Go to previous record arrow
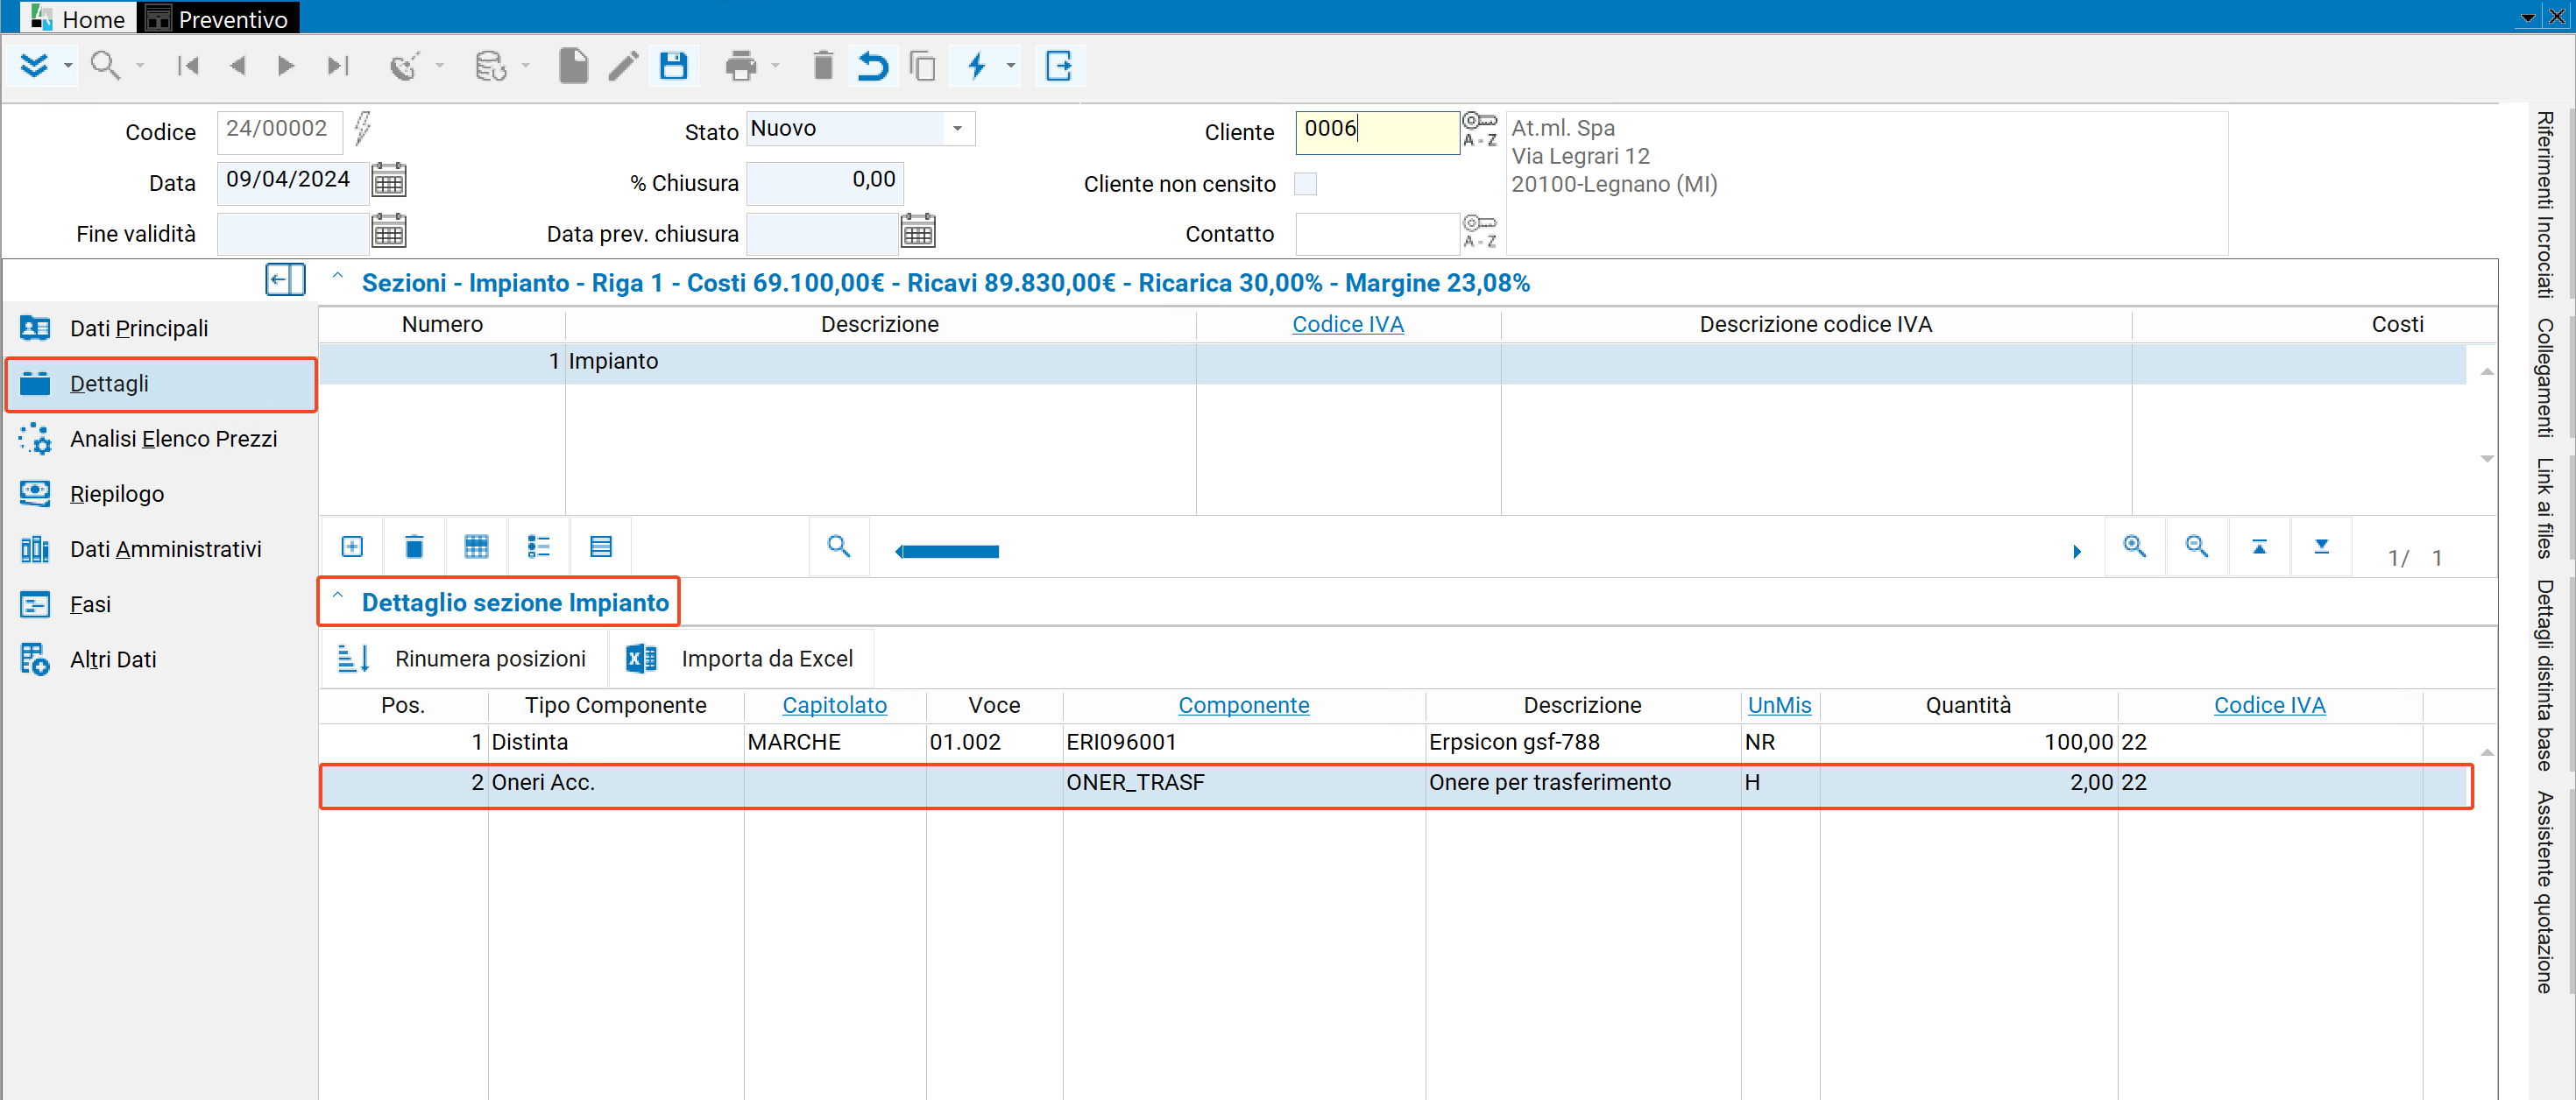This screenshot has width=2576, height=1100. pyautogui.click(x=237, y=66)
